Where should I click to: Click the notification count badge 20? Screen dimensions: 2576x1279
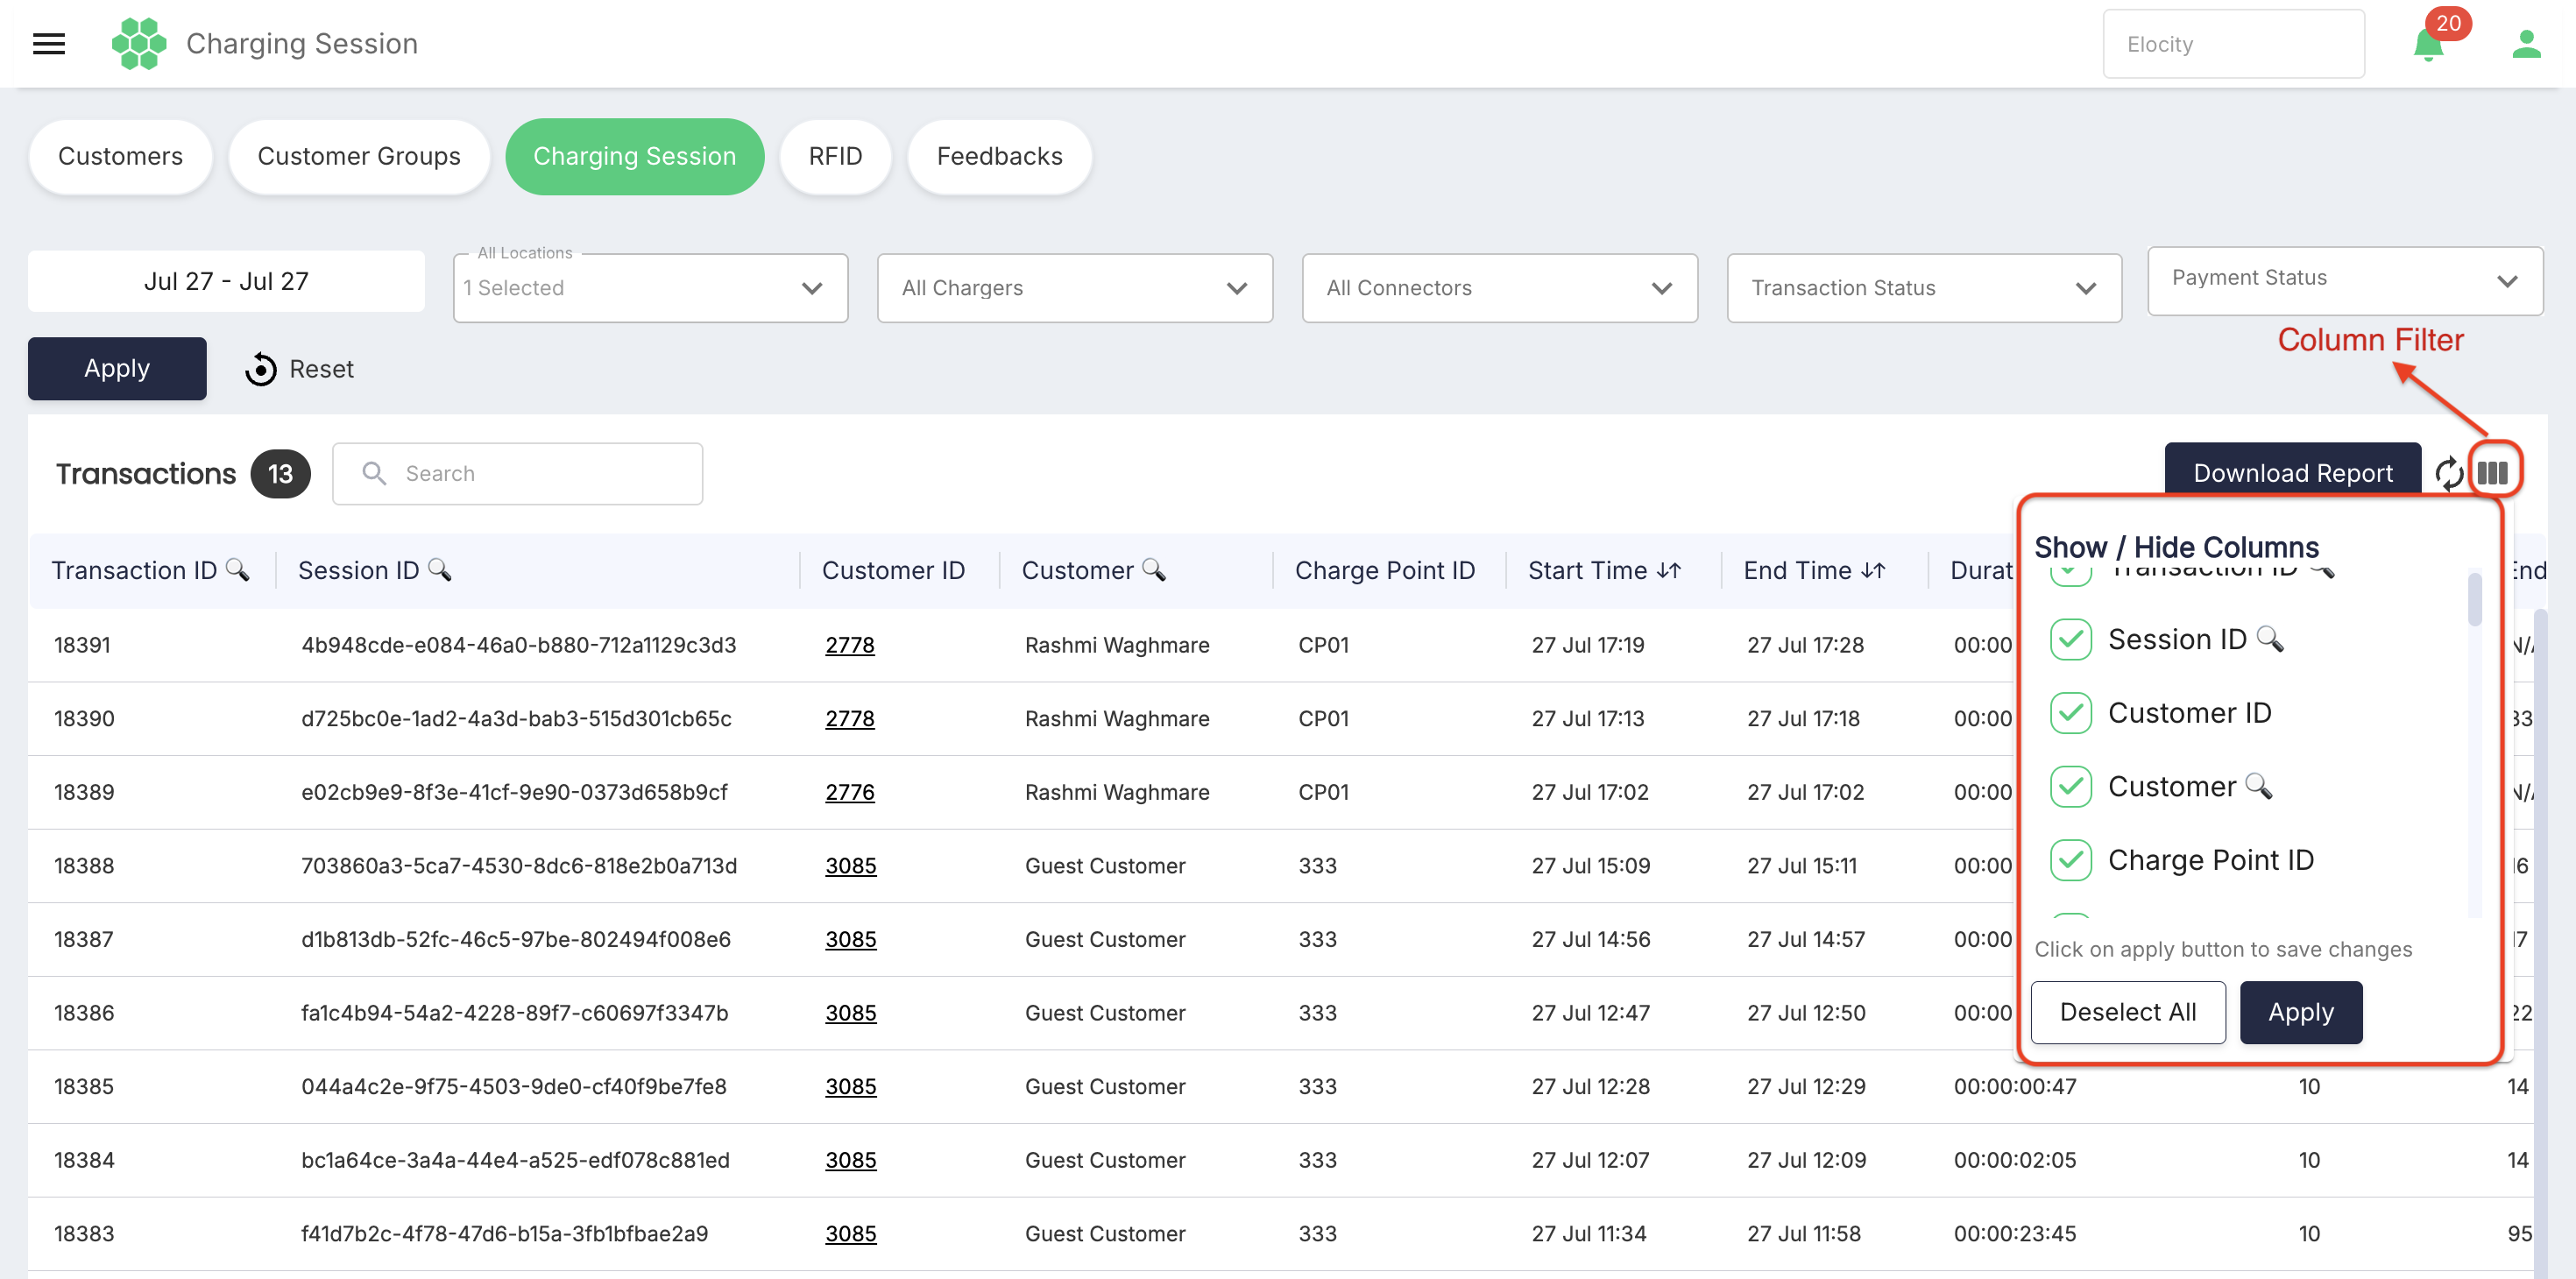[x=2448, y=23]
